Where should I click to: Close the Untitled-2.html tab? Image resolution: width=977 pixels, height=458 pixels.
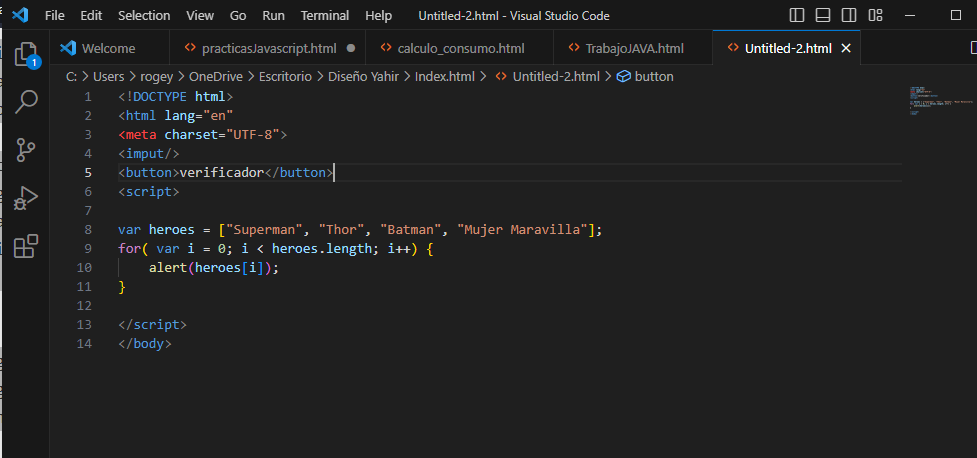click(846, 48)
